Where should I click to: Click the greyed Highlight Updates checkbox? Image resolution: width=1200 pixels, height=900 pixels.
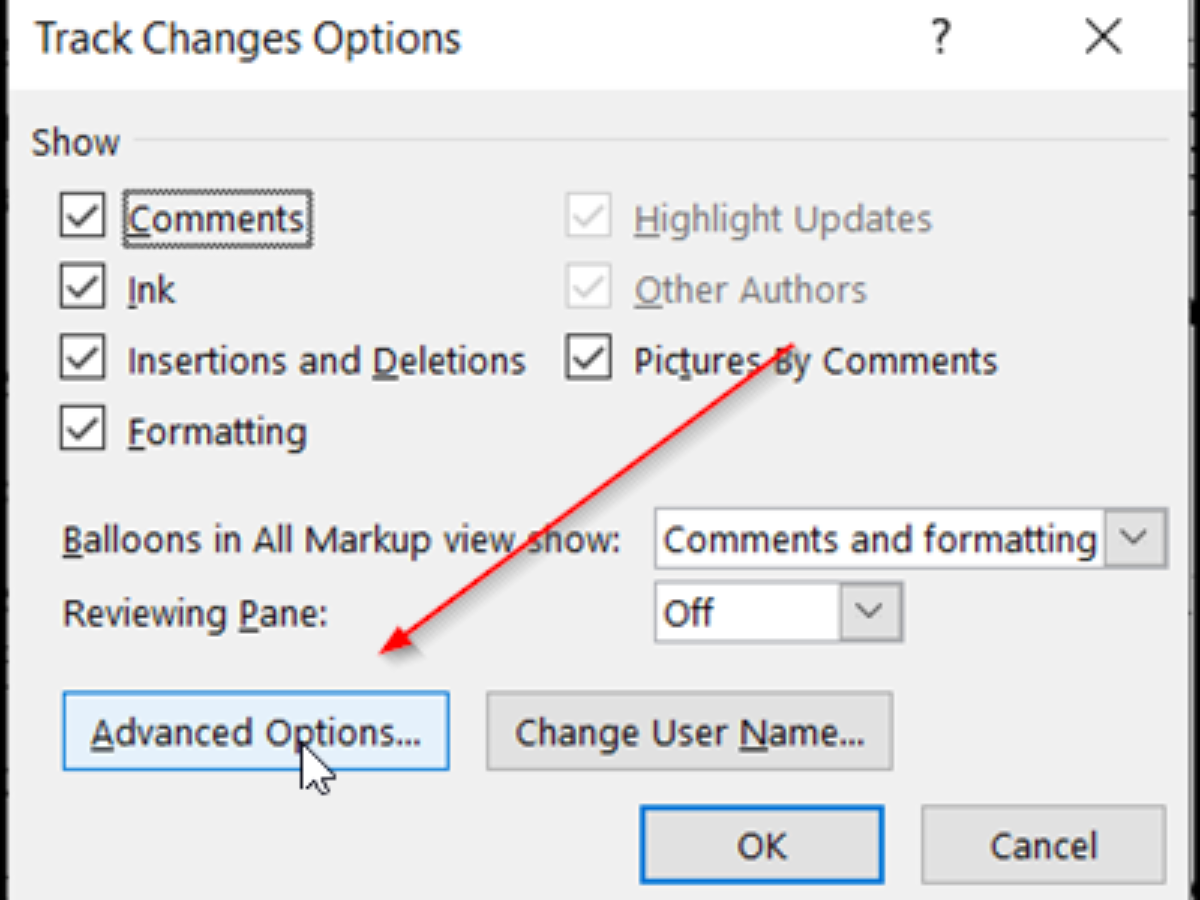(x=588, y=218)
